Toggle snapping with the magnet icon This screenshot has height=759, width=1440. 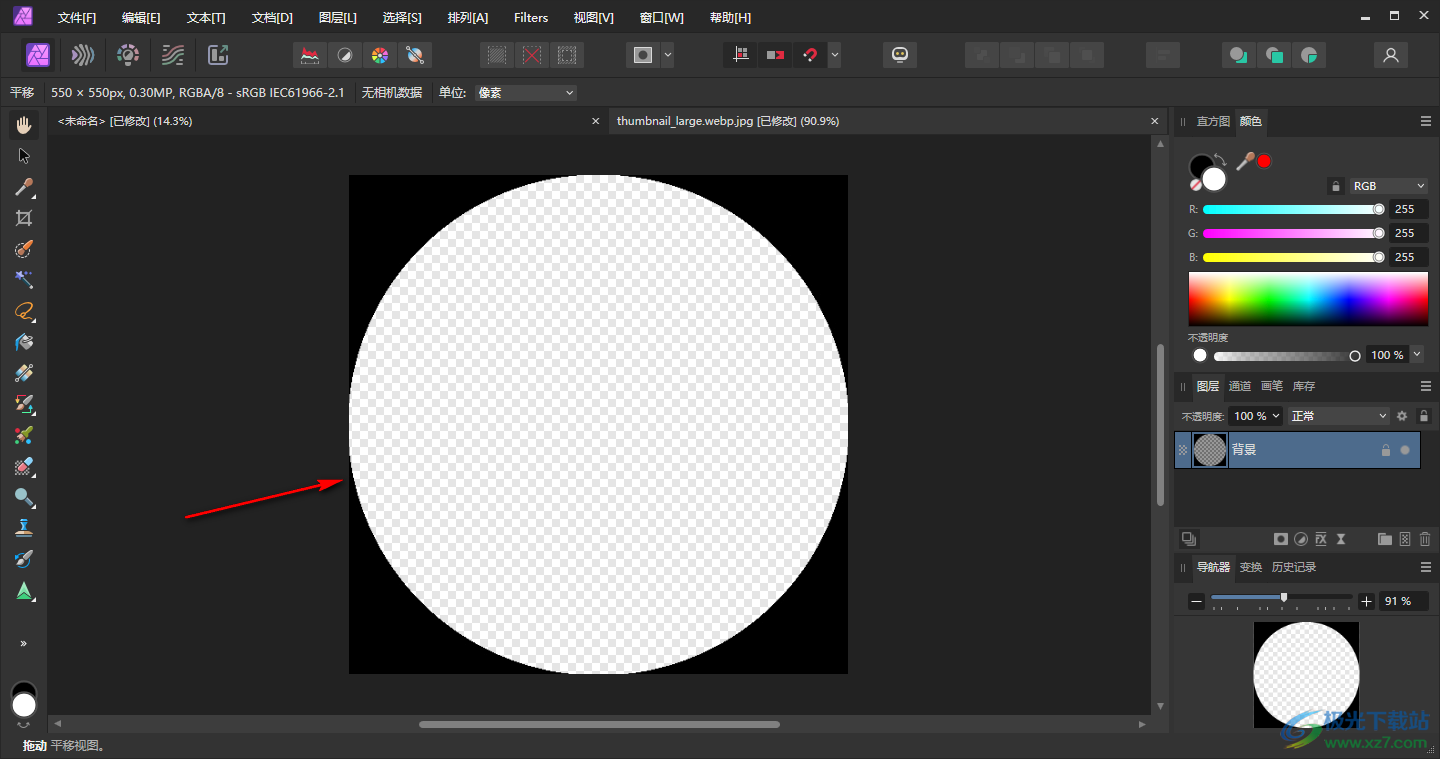coord(810,55)
